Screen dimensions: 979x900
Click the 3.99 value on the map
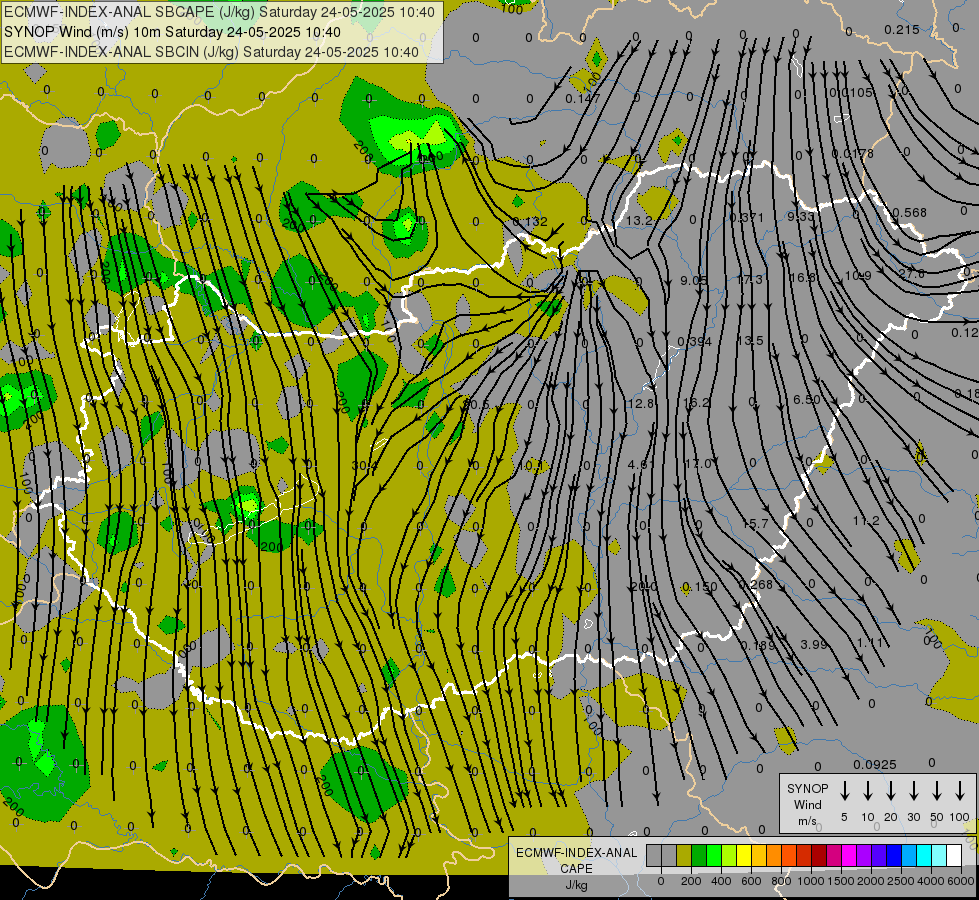pyautogui.click(x=814, y=645)
